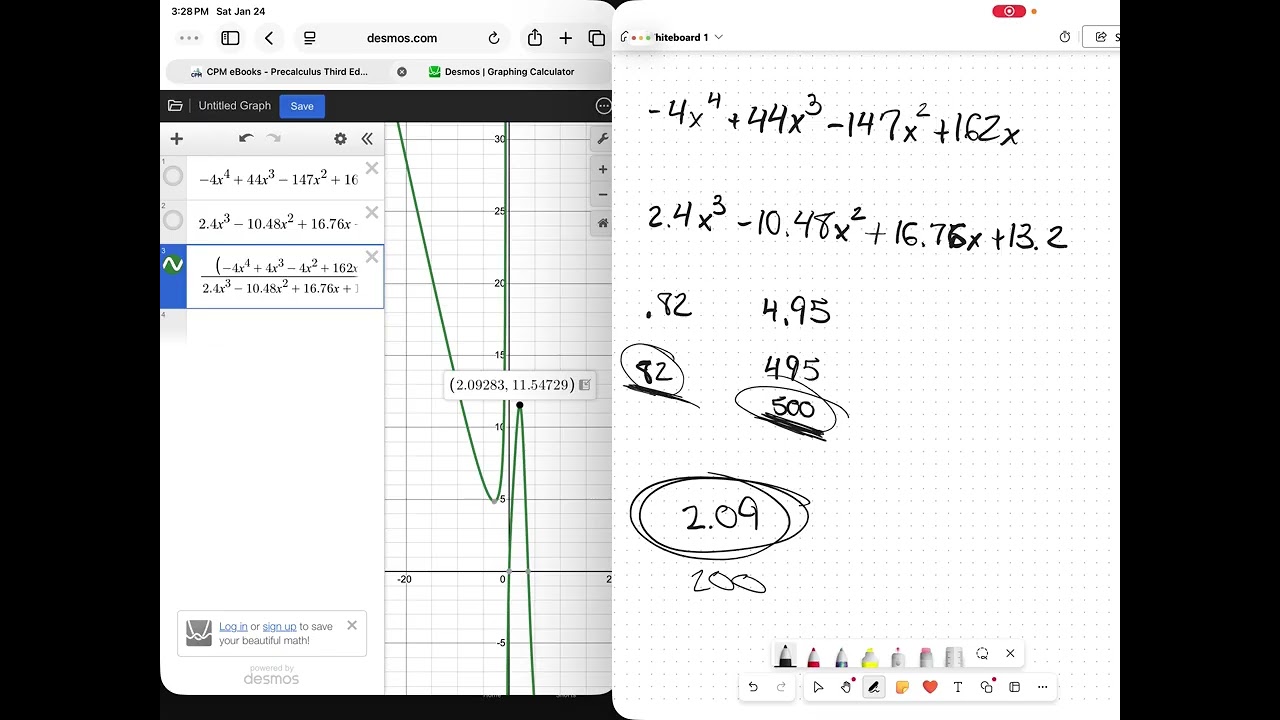Screen dimensions: 1280x720
Task: Toggle the ruler tool in Whiteboard
Action: [x=954, y=655]
